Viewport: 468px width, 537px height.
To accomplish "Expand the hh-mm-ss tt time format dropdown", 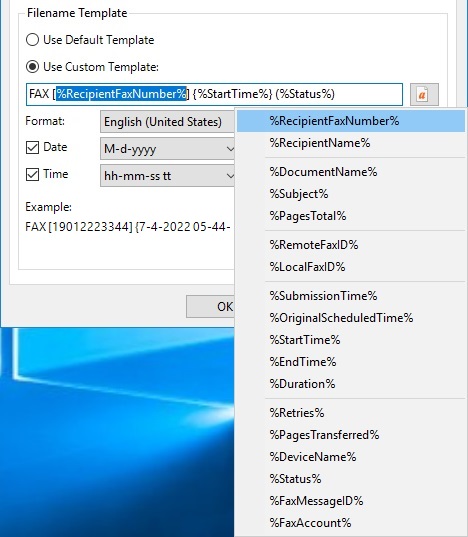I will click(x=167, y=176).
